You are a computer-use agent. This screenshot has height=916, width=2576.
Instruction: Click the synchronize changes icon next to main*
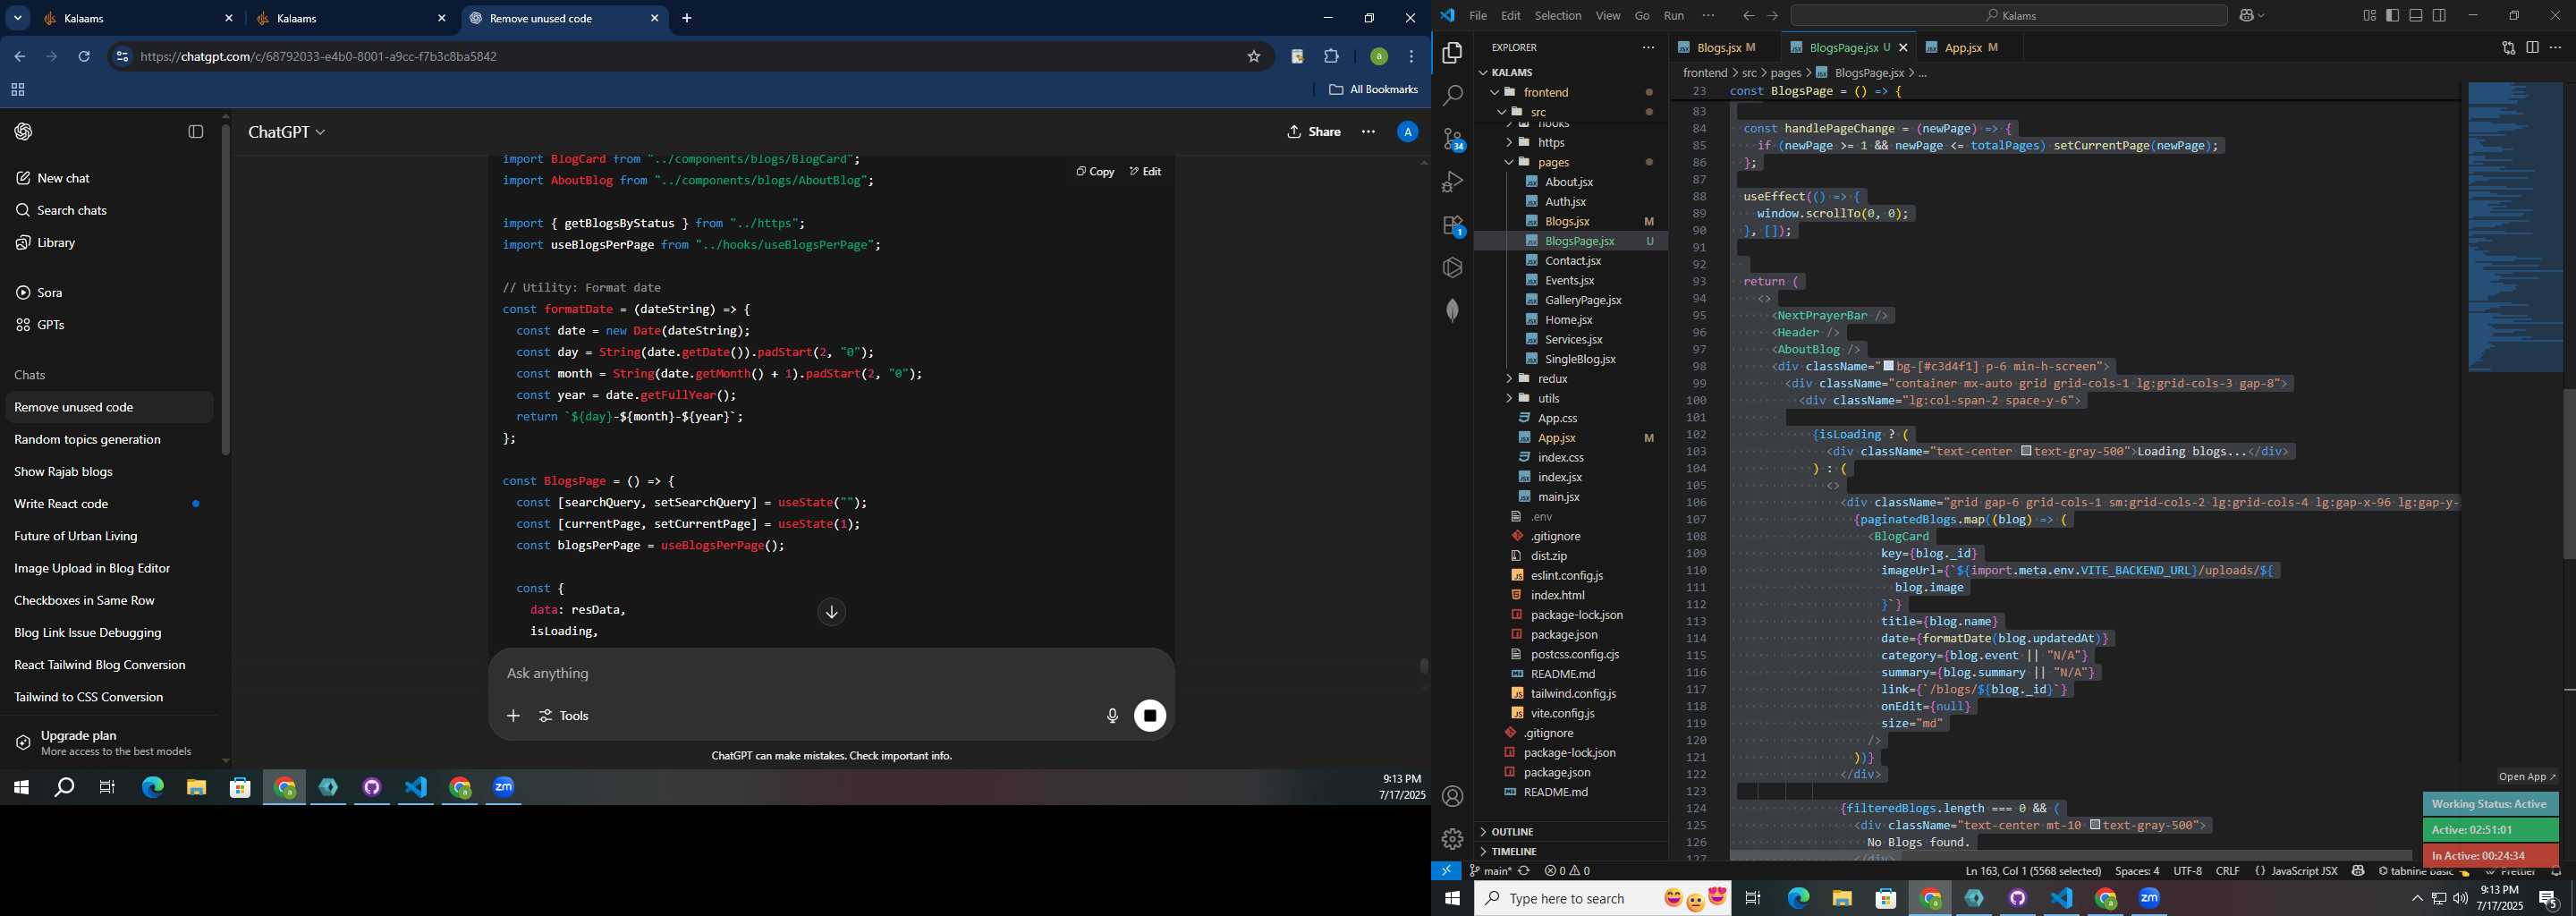1524,871
